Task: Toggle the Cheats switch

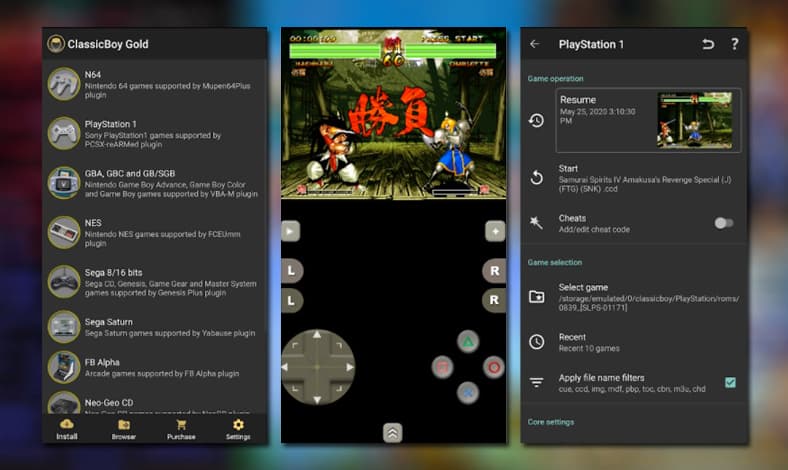Action: coord(724,223)
